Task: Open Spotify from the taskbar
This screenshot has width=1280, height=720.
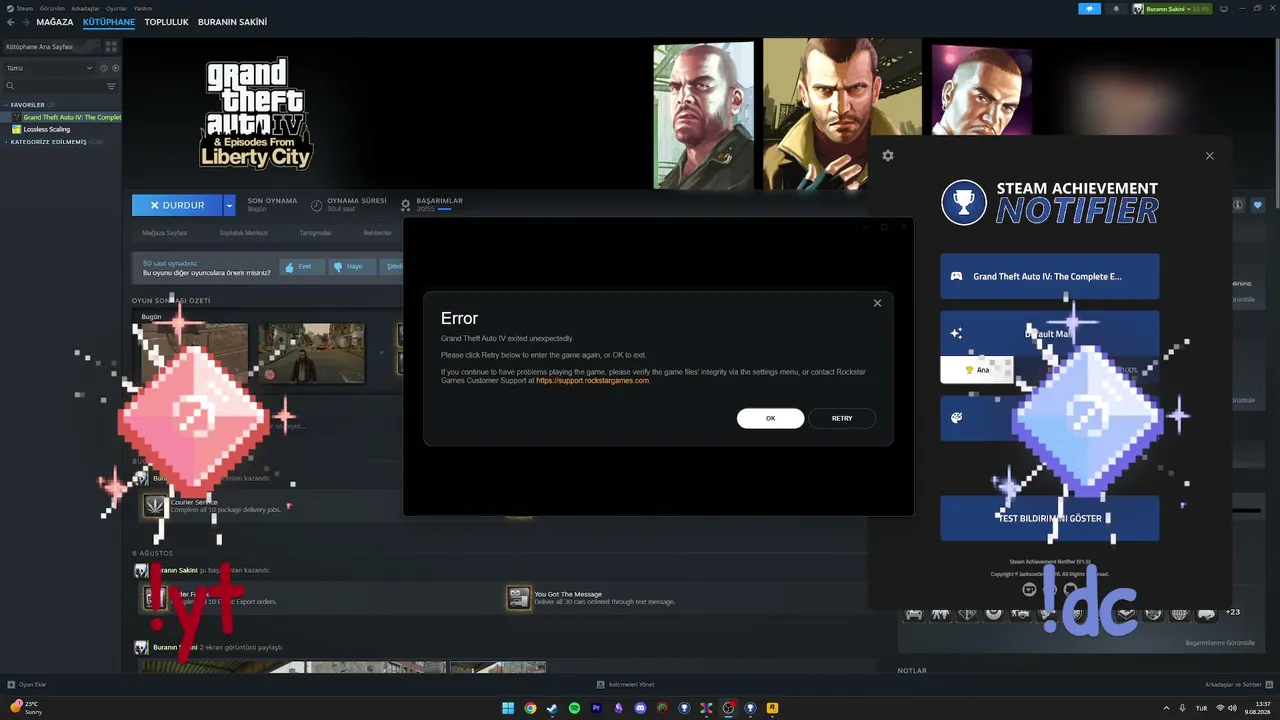Action: coord(574,708)
